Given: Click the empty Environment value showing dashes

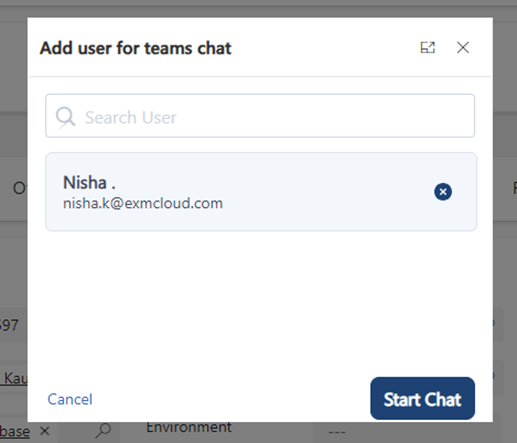Looking at the screenshot, I should coord(337,433).
